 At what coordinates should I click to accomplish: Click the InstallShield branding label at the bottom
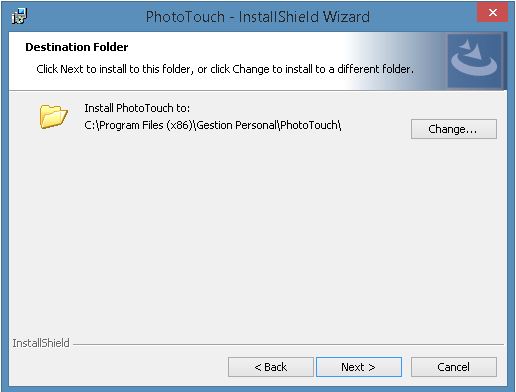(x=41, y=343)
